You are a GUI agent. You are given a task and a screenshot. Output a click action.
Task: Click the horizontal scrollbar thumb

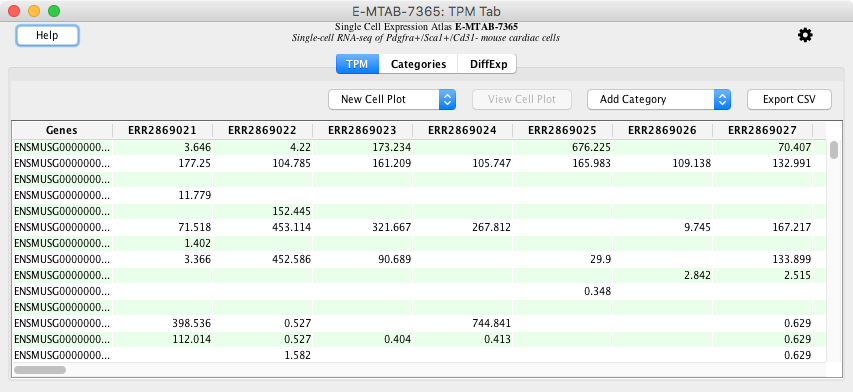point(40,370)
